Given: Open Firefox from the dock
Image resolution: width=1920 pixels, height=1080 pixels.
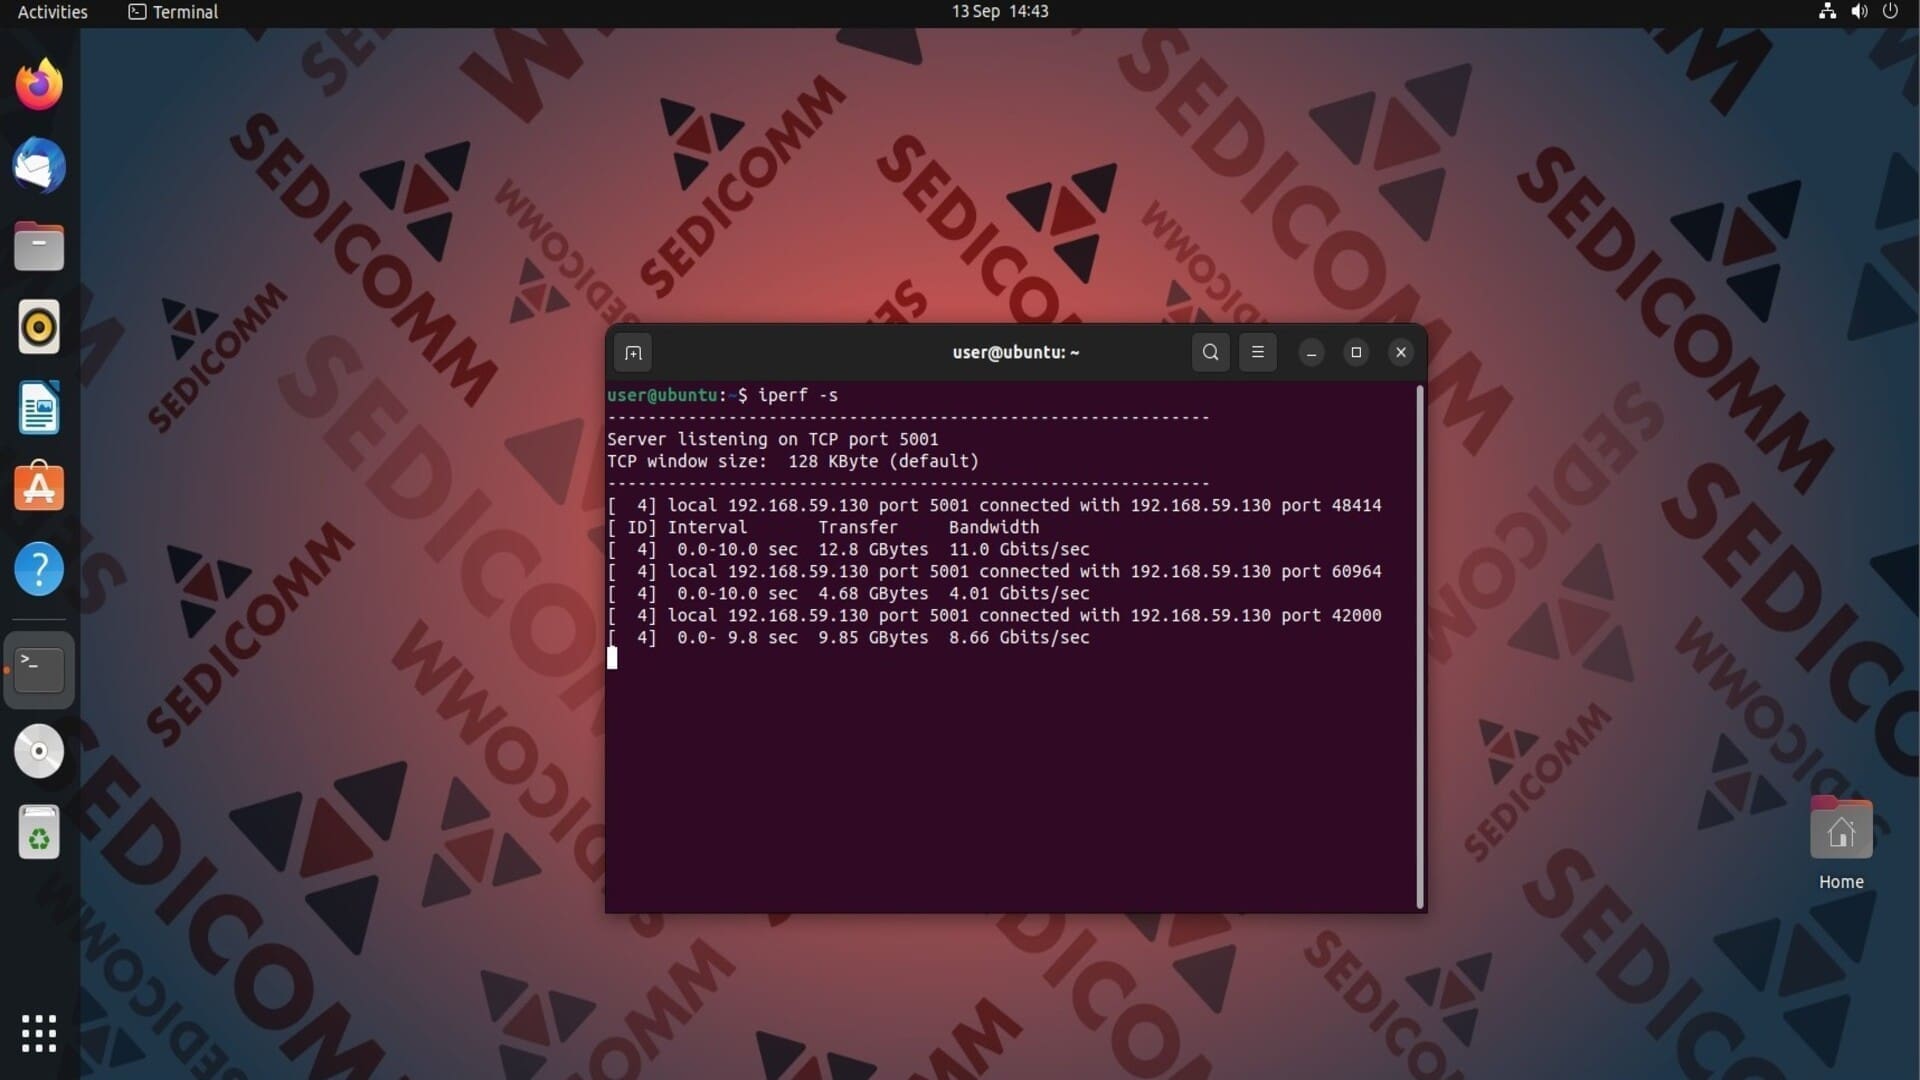Looking at the screenshot, I should 39,85.
